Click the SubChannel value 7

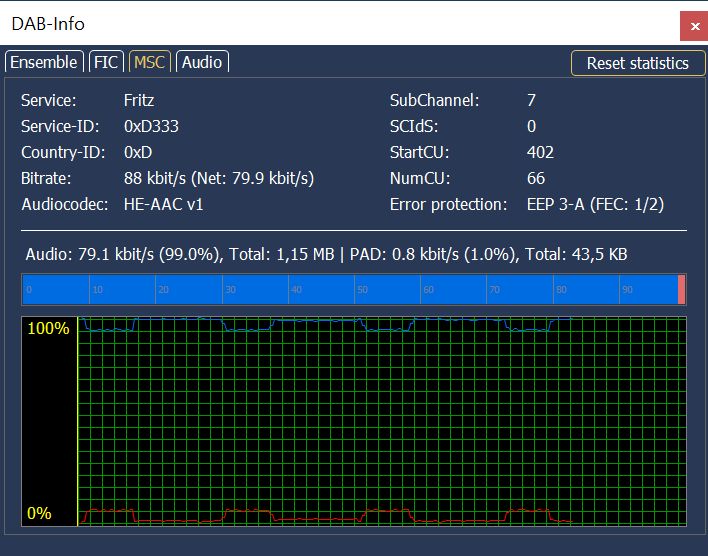tap(531, 100)
